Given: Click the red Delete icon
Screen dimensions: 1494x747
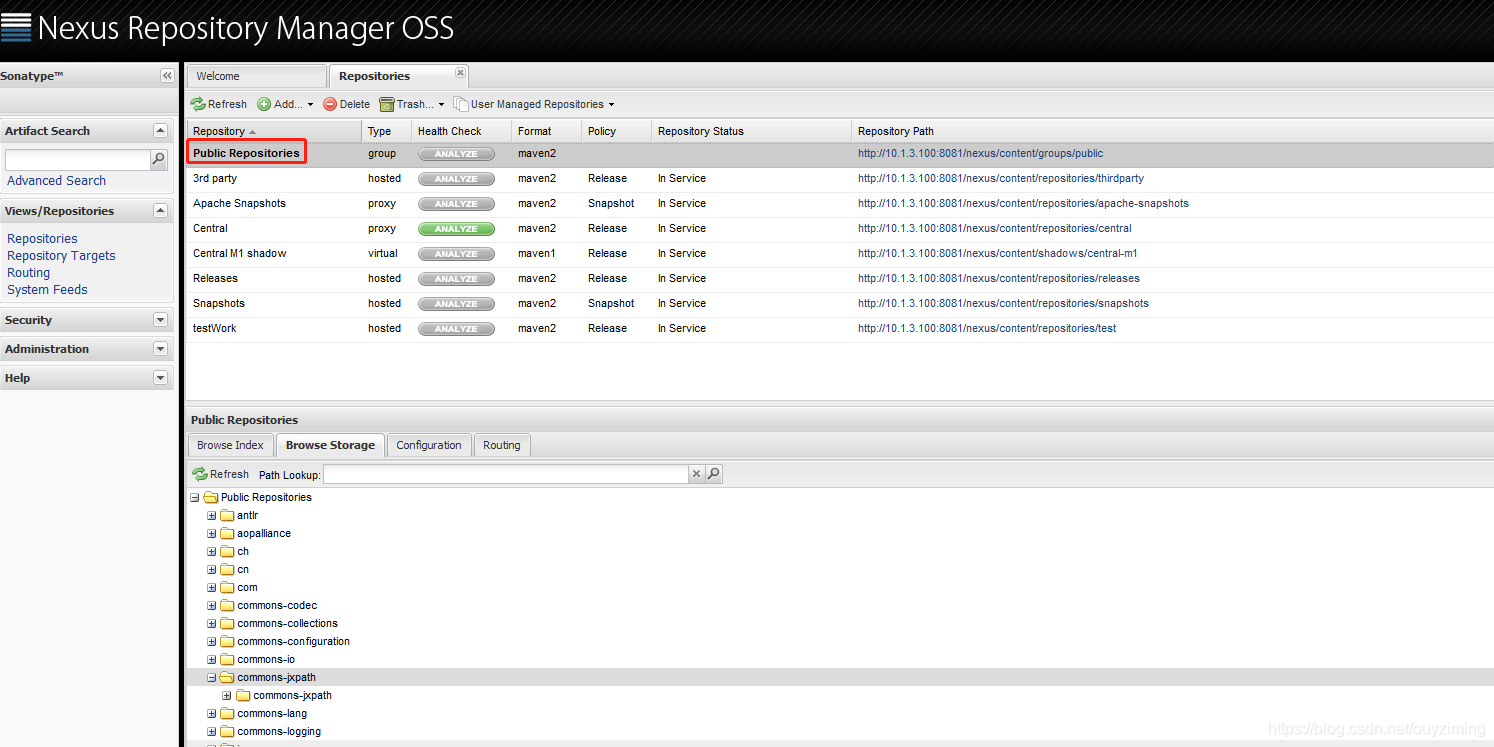Looking at the screenshot, I should (330, 104).
